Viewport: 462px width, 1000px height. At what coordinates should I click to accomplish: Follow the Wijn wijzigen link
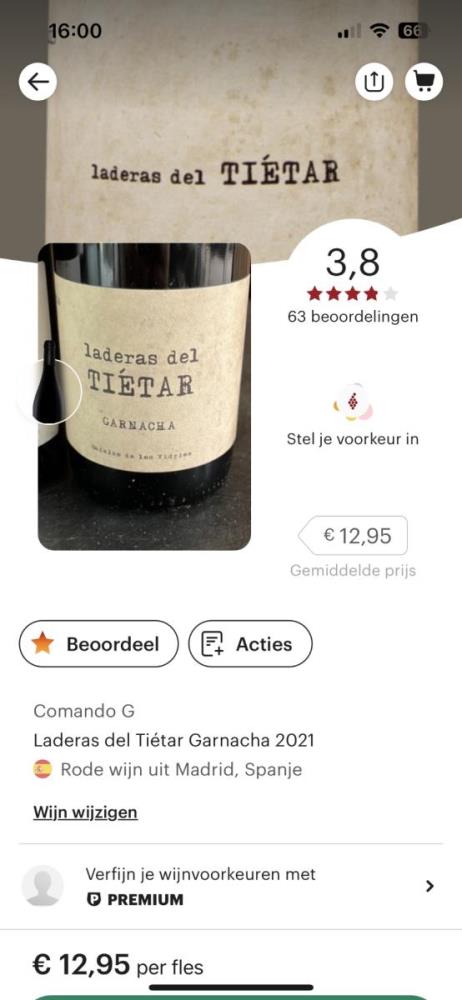(86, 812)
